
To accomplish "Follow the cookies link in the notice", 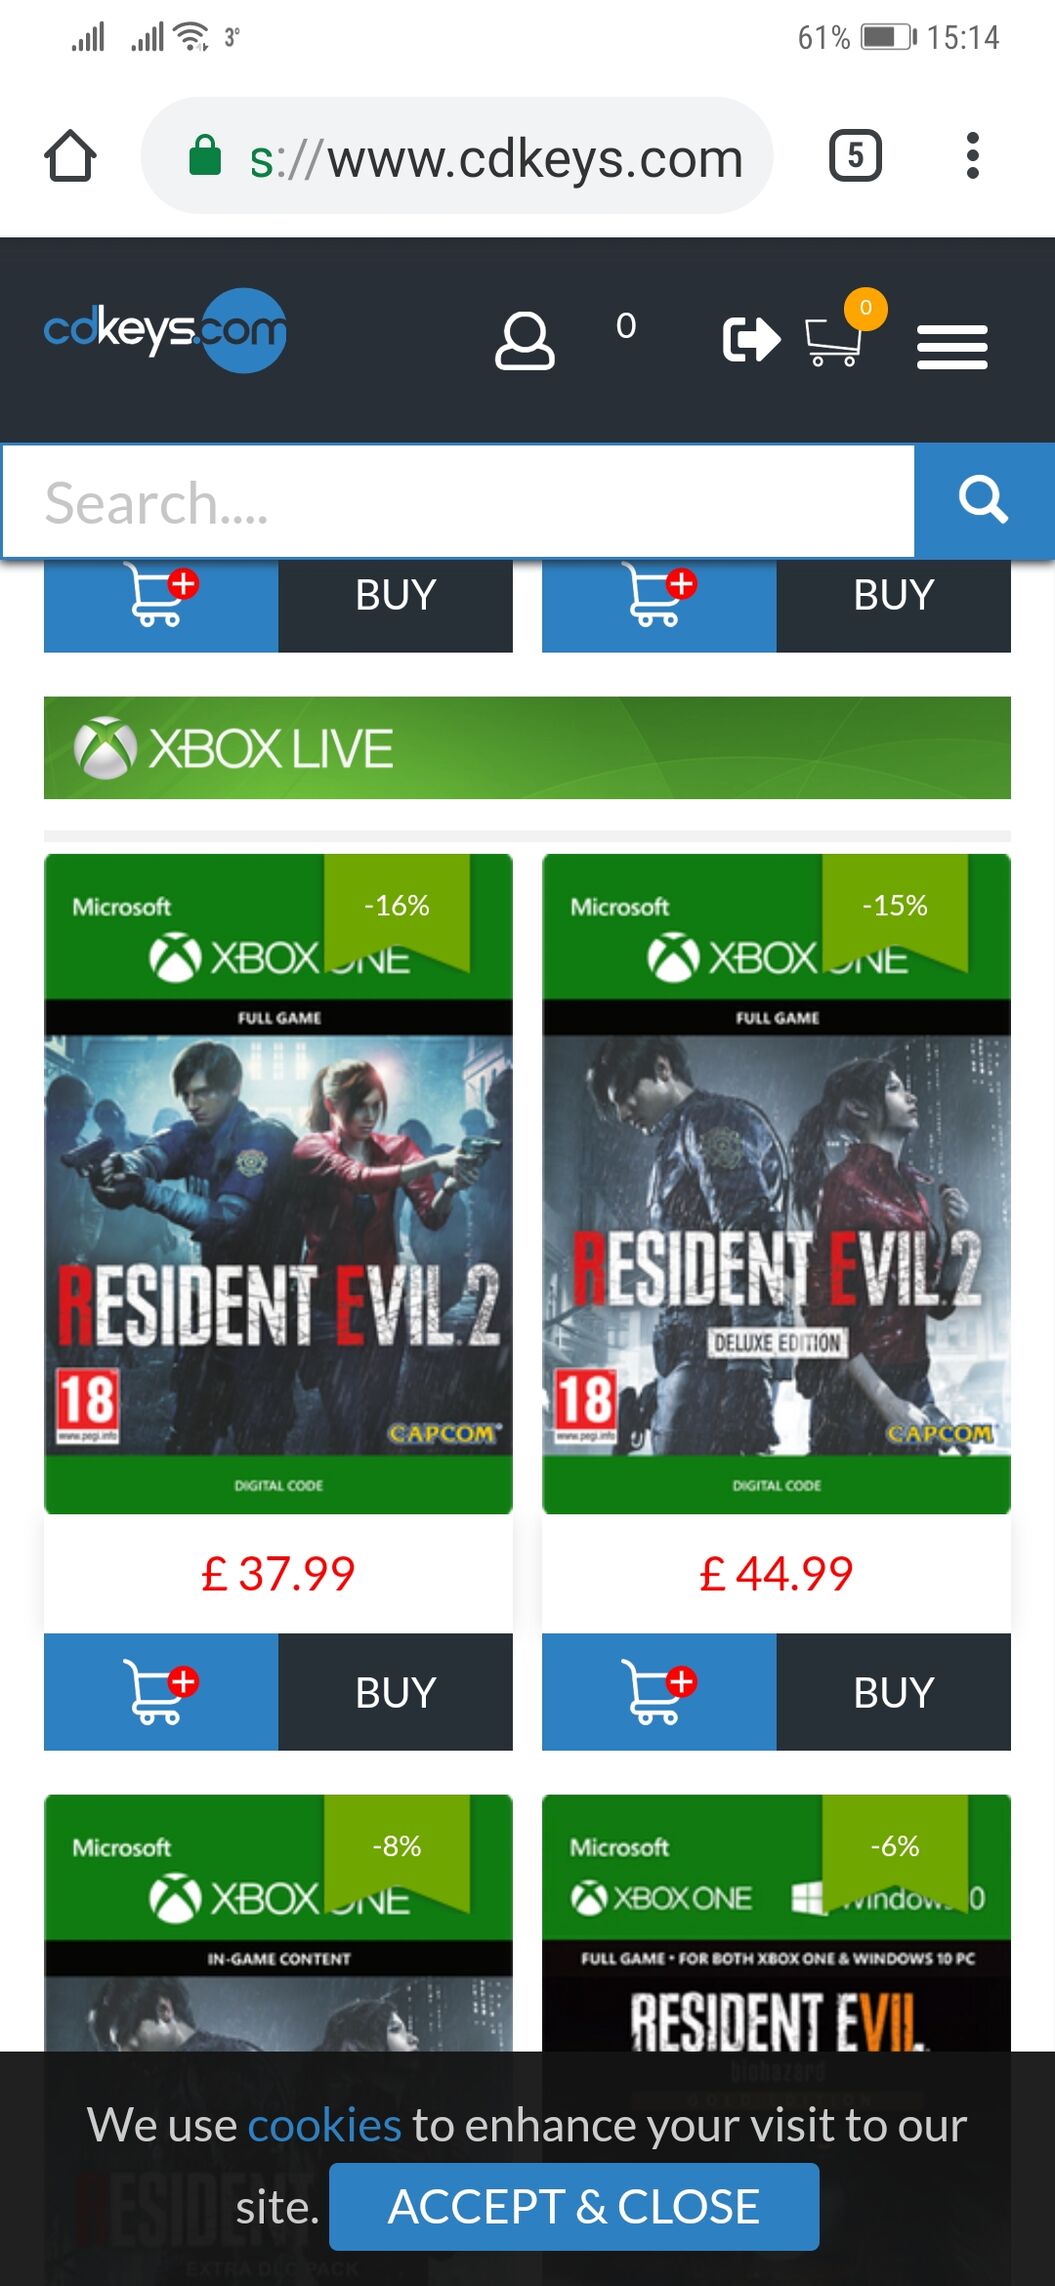I will click(x=324, y=2125).
